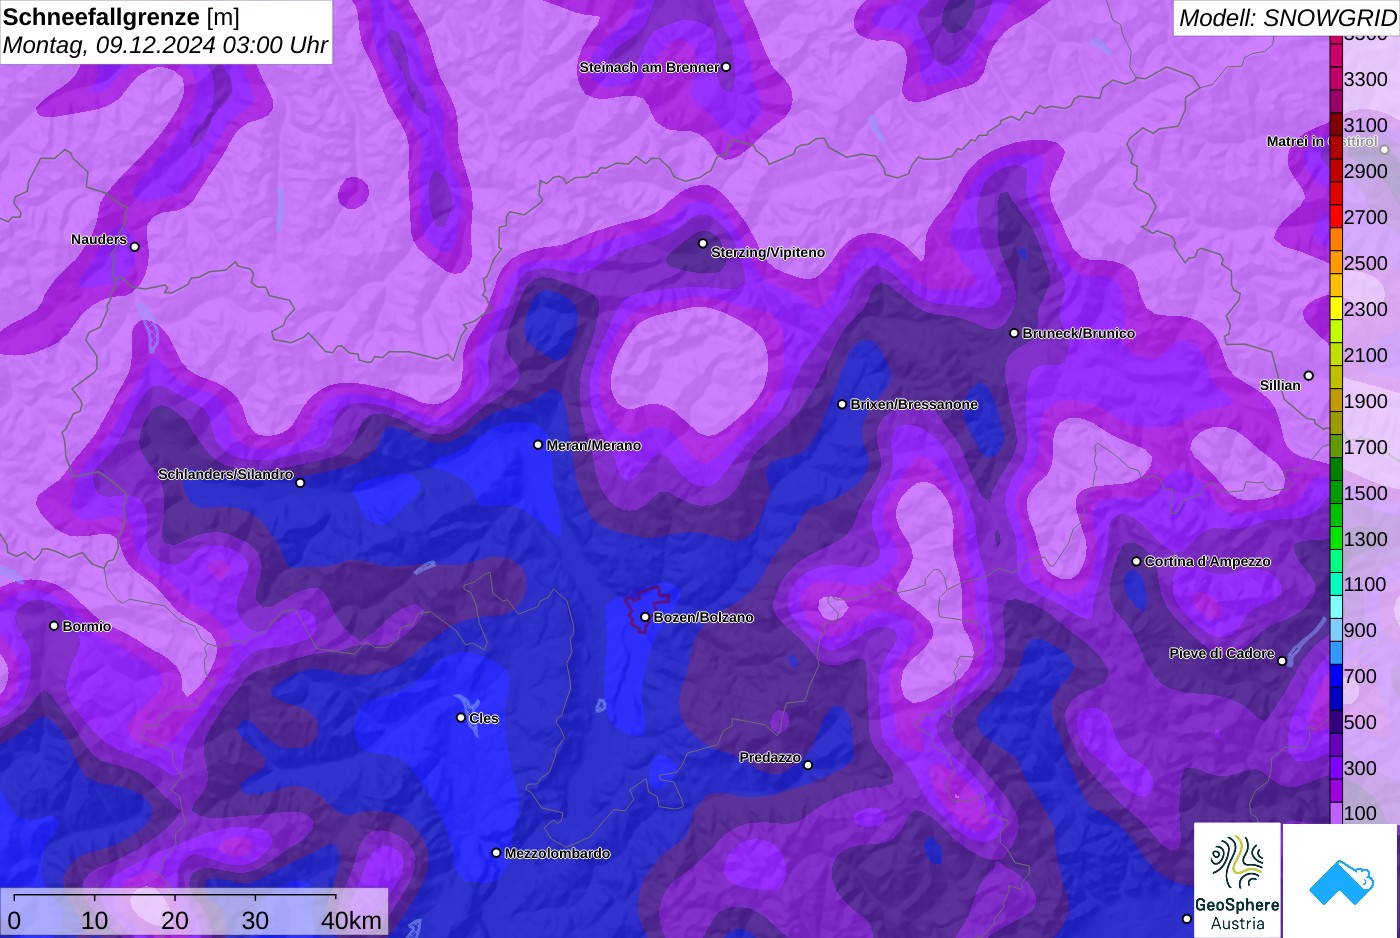This screenshot has width=1400, height=938.
Task: Click the Mezzolombardo label text
Action: tap(557, 853)
